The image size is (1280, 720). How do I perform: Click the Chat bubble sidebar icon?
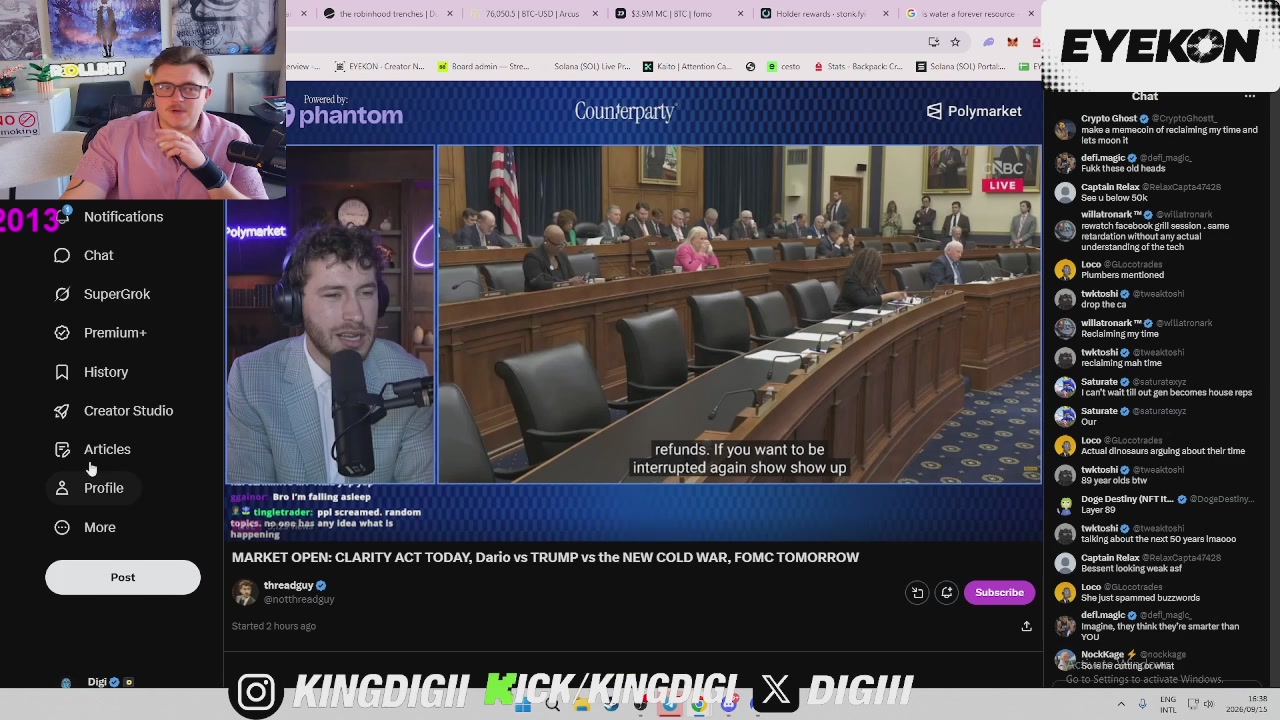62,255
